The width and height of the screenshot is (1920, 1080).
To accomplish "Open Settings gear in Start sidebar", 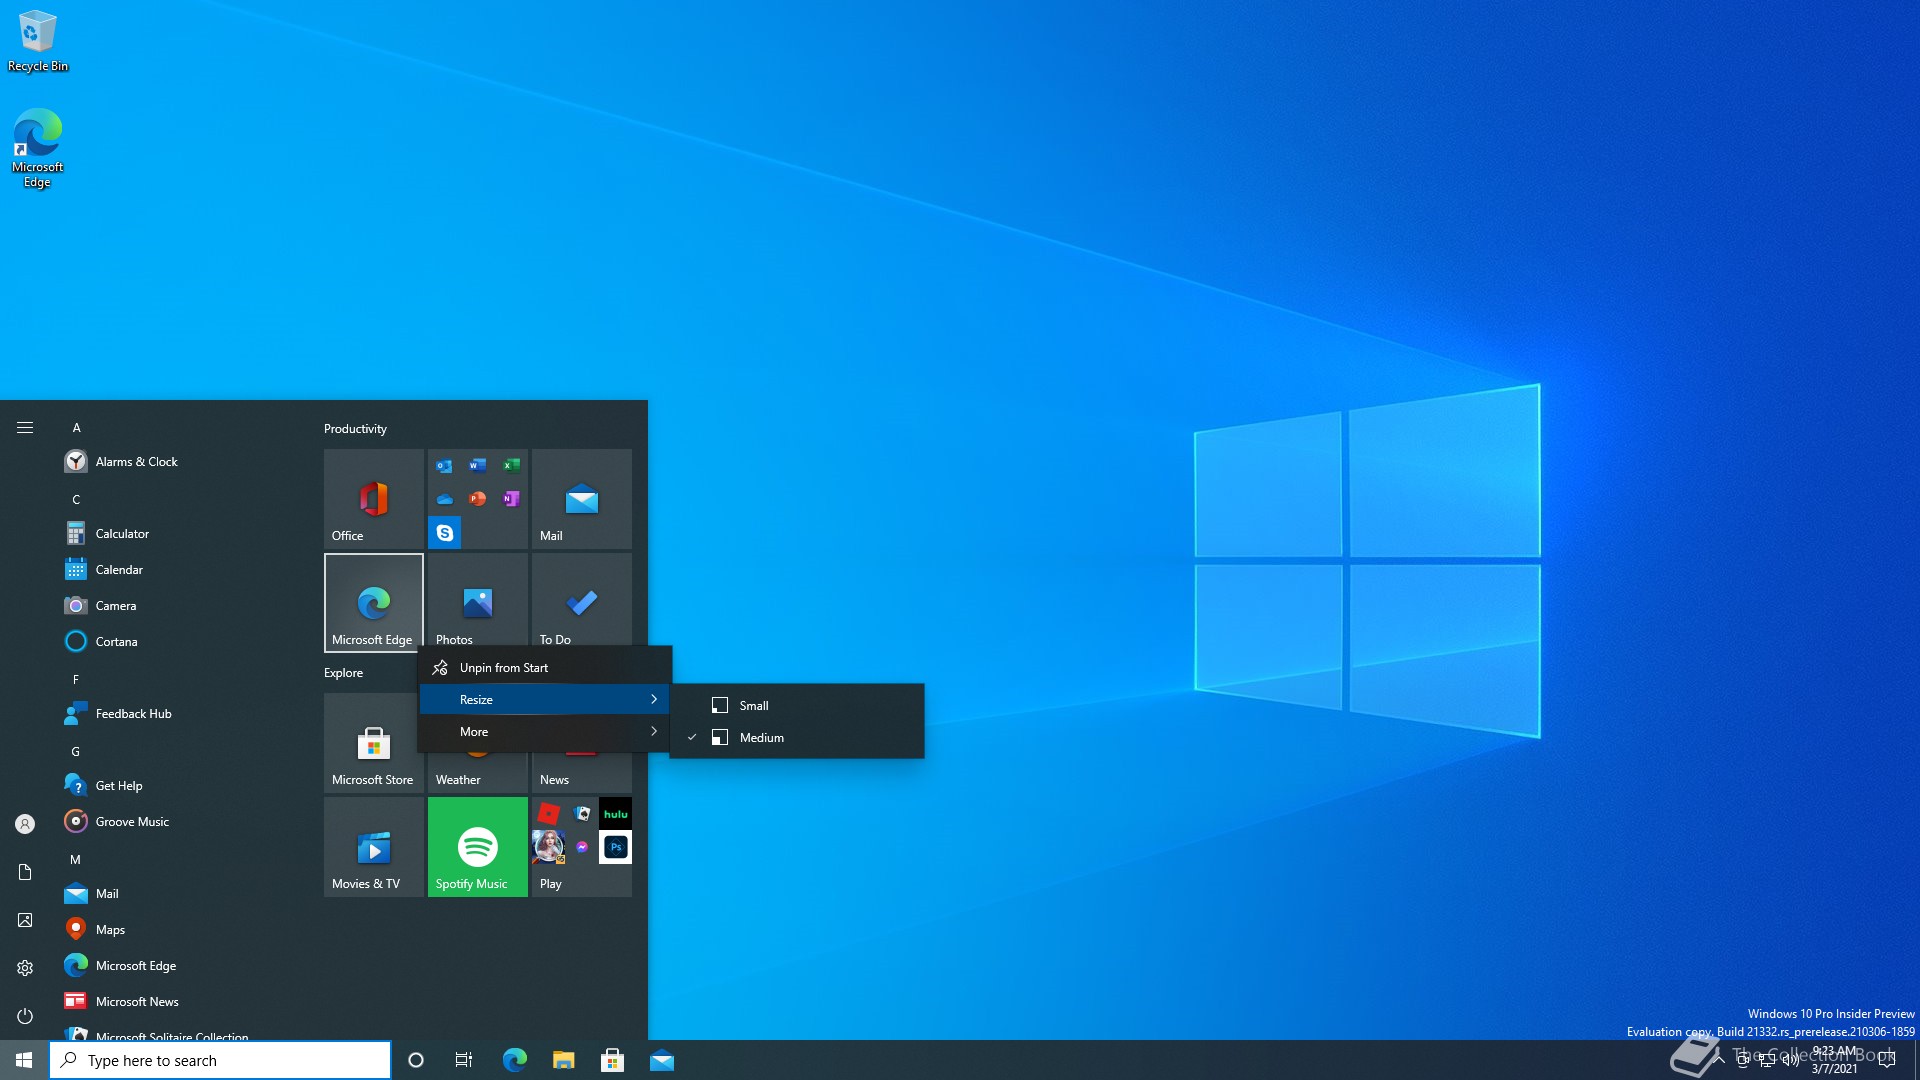I will (x=25, y=968).
